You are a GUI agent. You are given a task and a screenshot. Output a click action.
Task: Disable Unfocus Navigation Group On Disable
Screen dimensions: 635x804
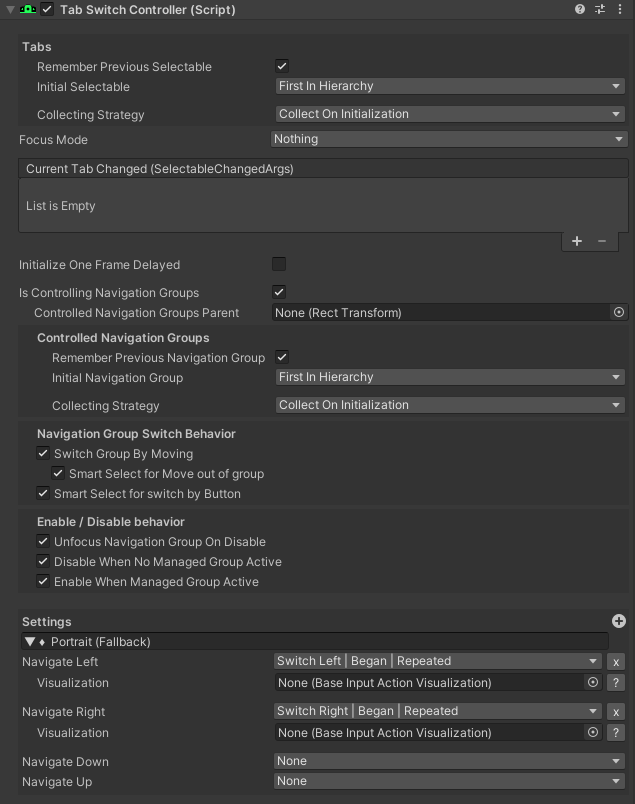click(43, 542)
